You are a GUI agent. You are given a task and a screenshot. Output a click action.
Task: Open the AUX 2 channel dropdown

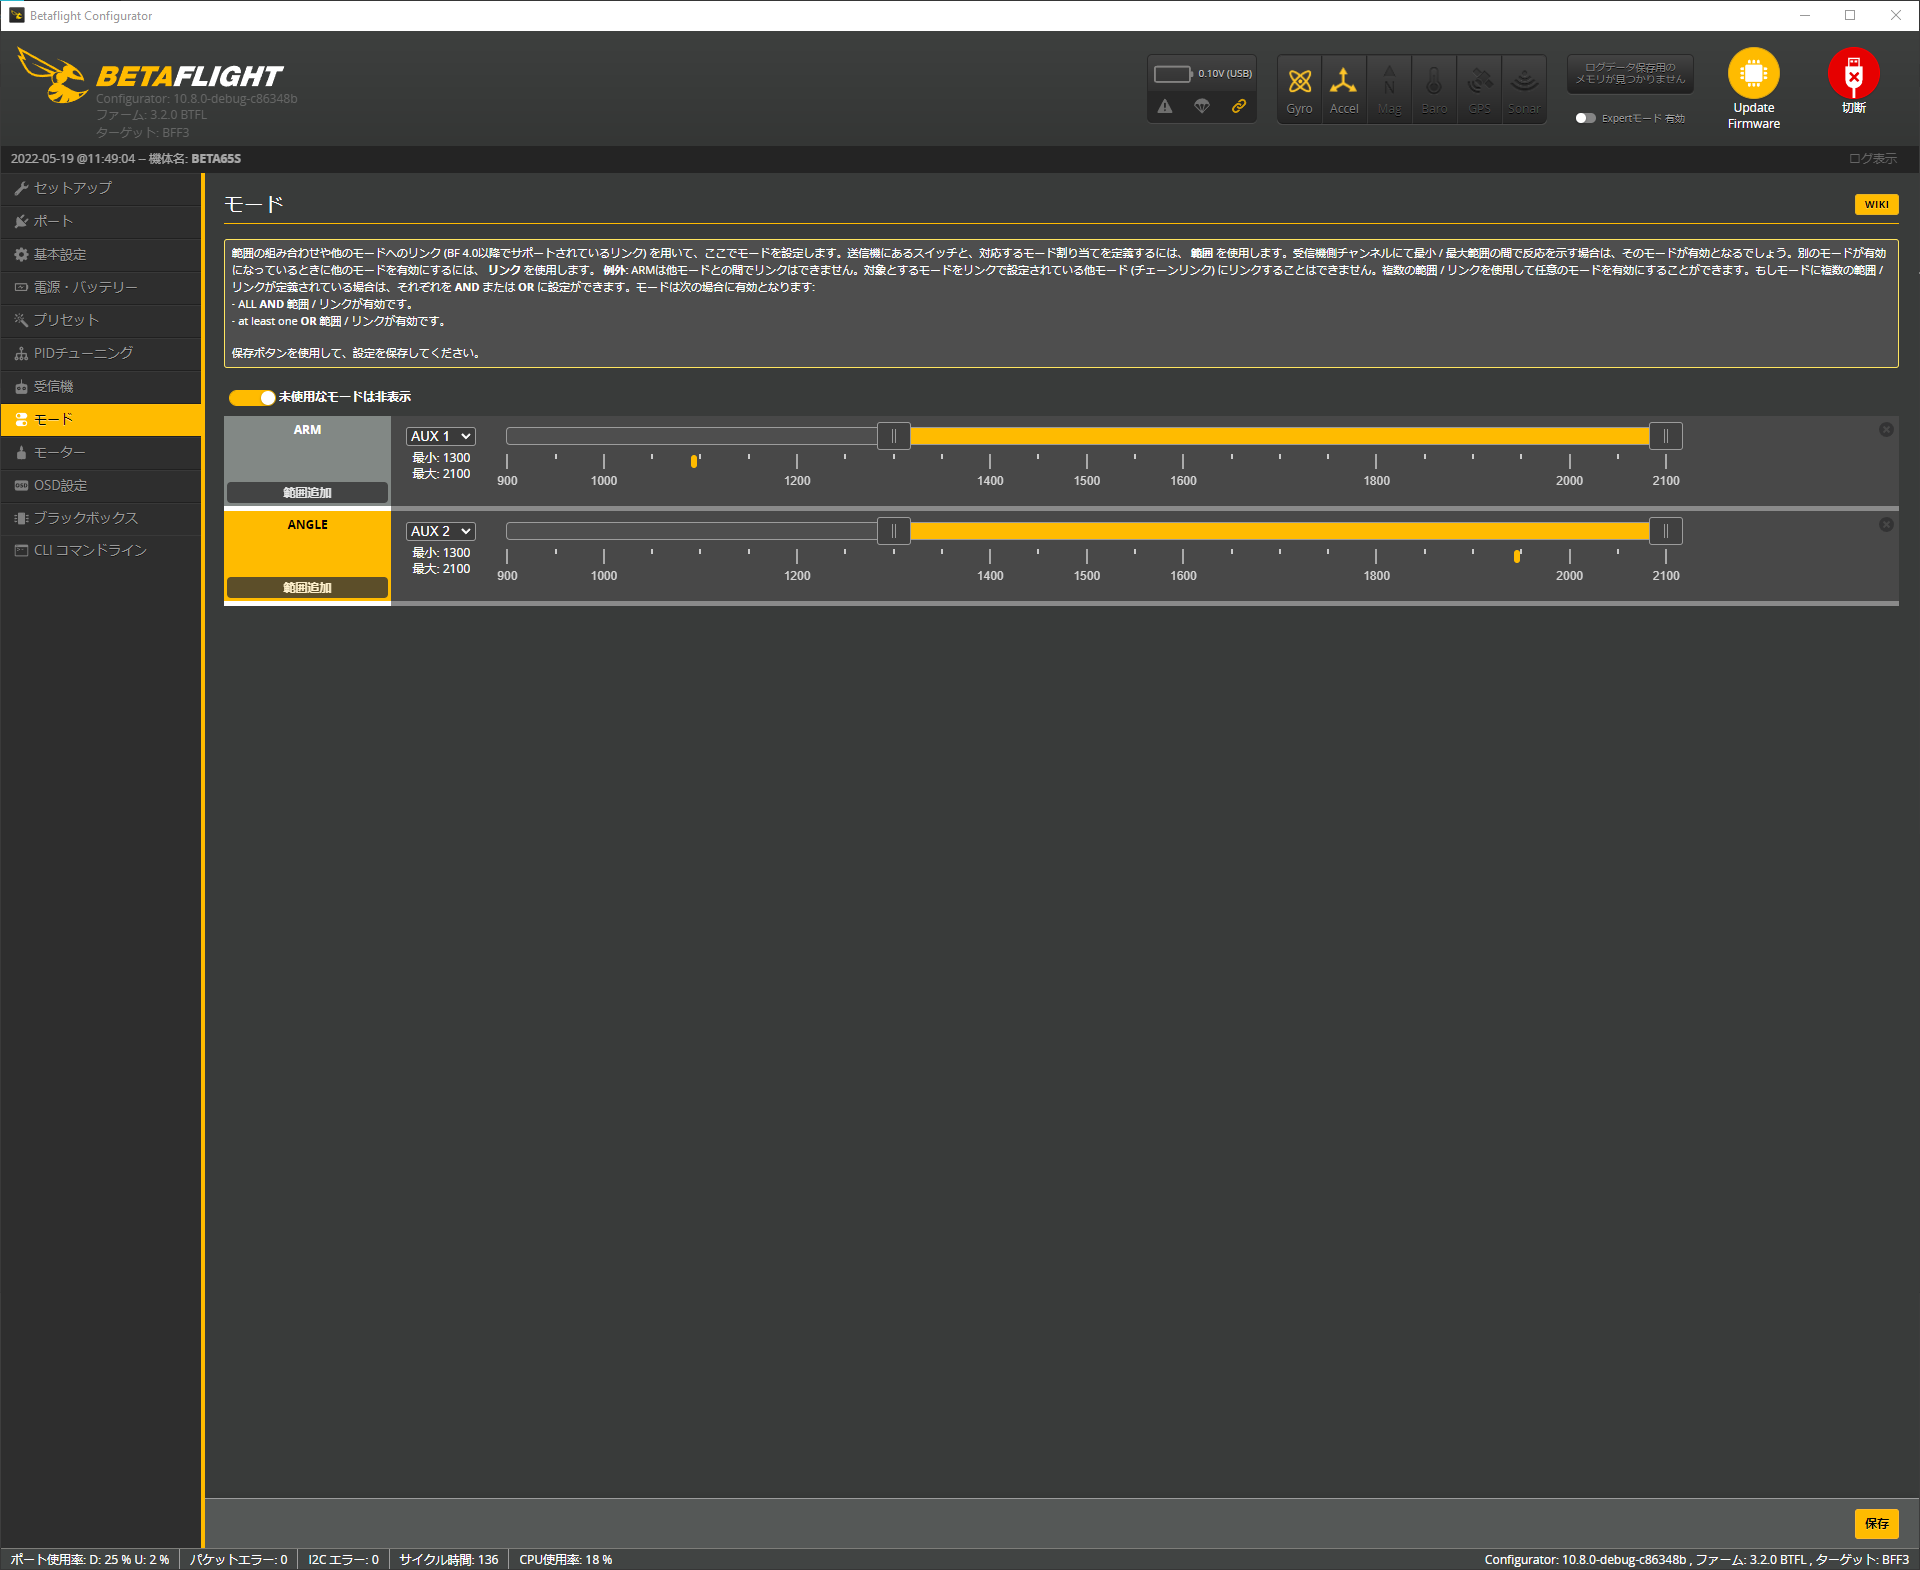(x=440, y=531)
